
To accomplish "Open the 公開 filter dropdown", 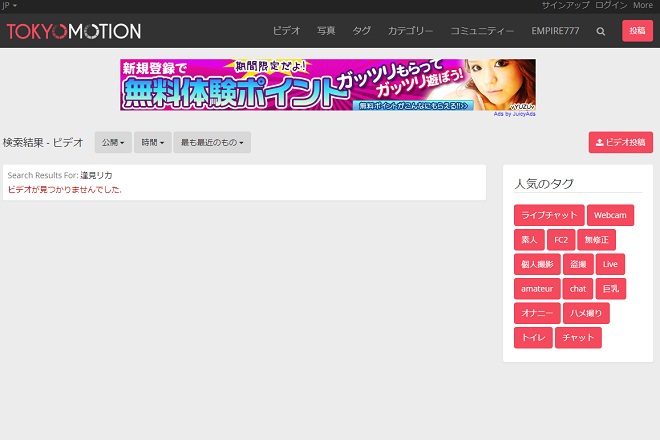I will coord(113,143).
